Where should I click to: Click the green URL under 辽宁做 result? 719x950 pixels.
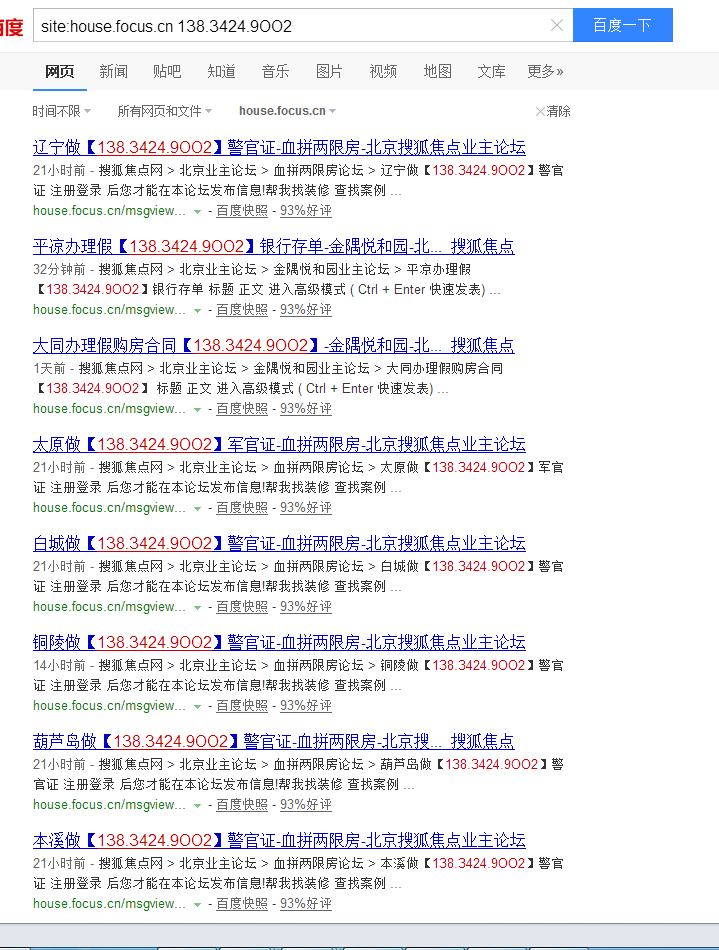coord(109,211)
